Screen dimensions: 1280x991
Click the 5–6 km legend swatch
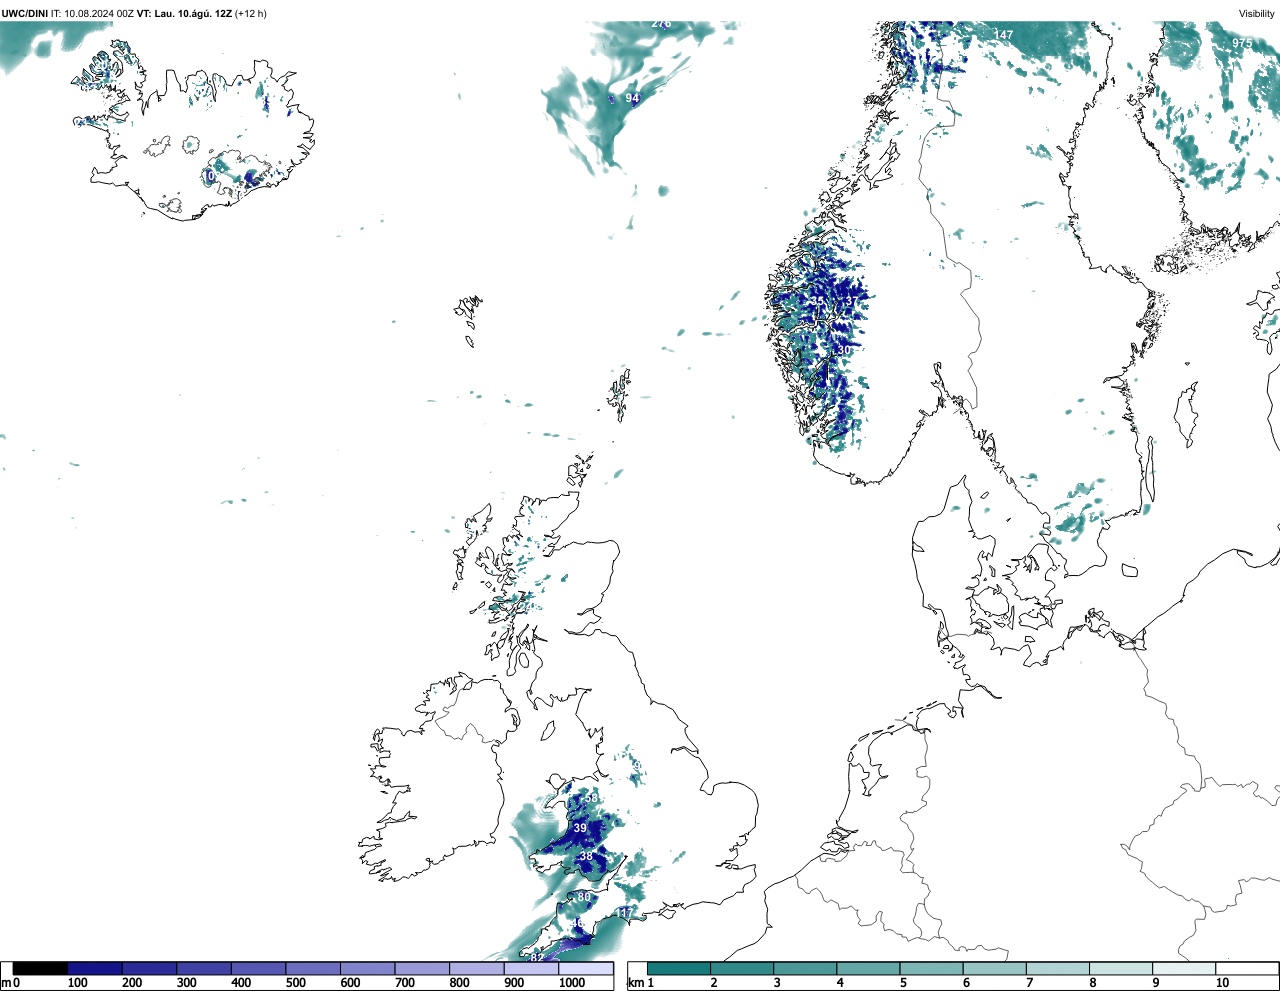pos(932,968)
